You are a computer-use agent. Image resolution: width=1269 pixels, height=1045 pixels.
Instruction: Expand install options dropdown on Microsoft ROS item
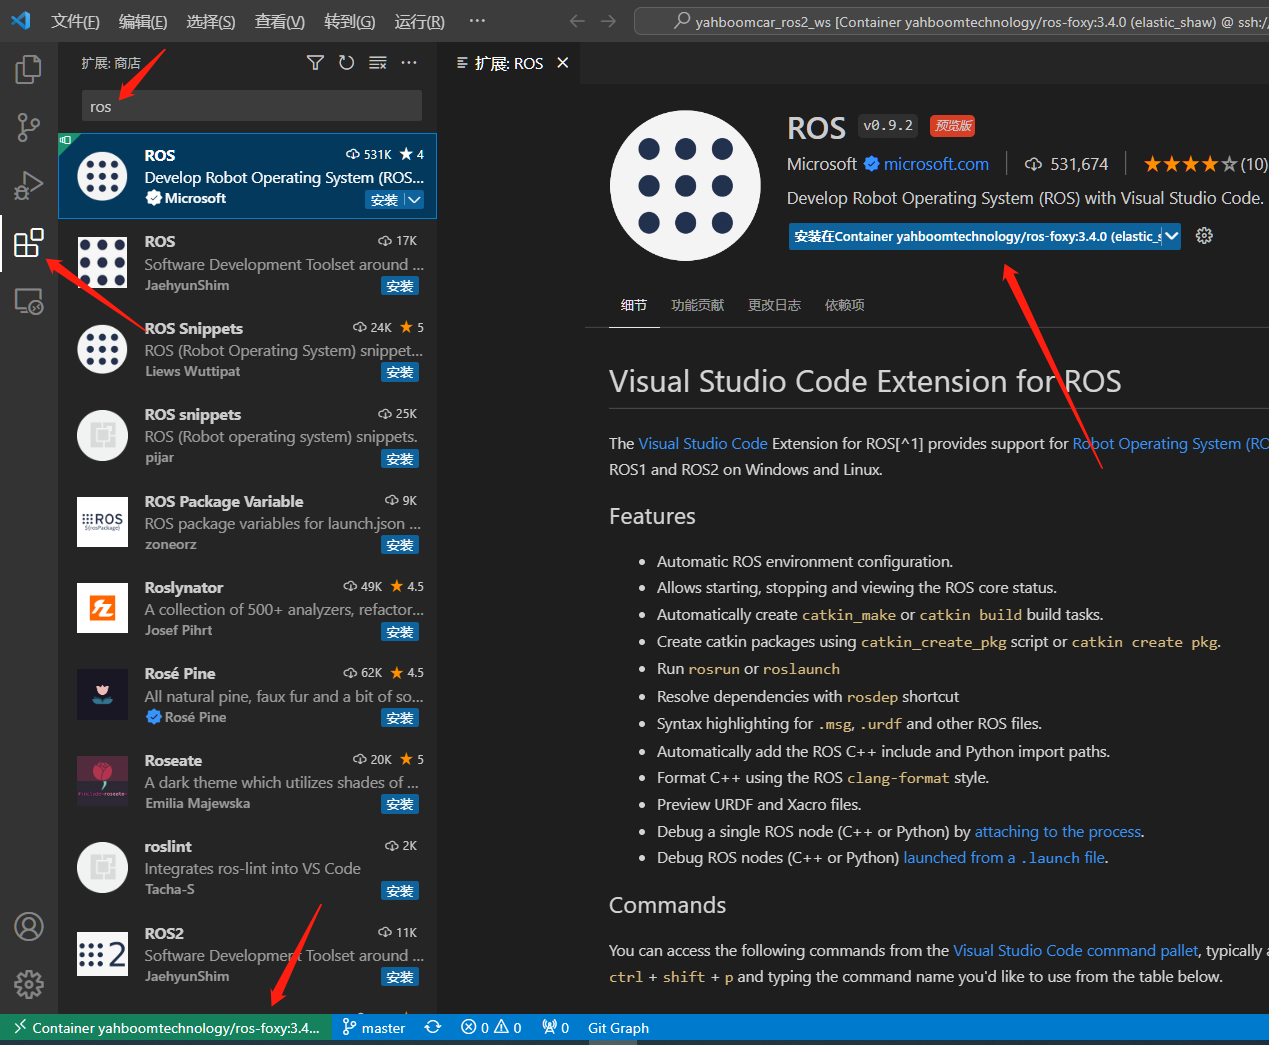pos(415,200)
